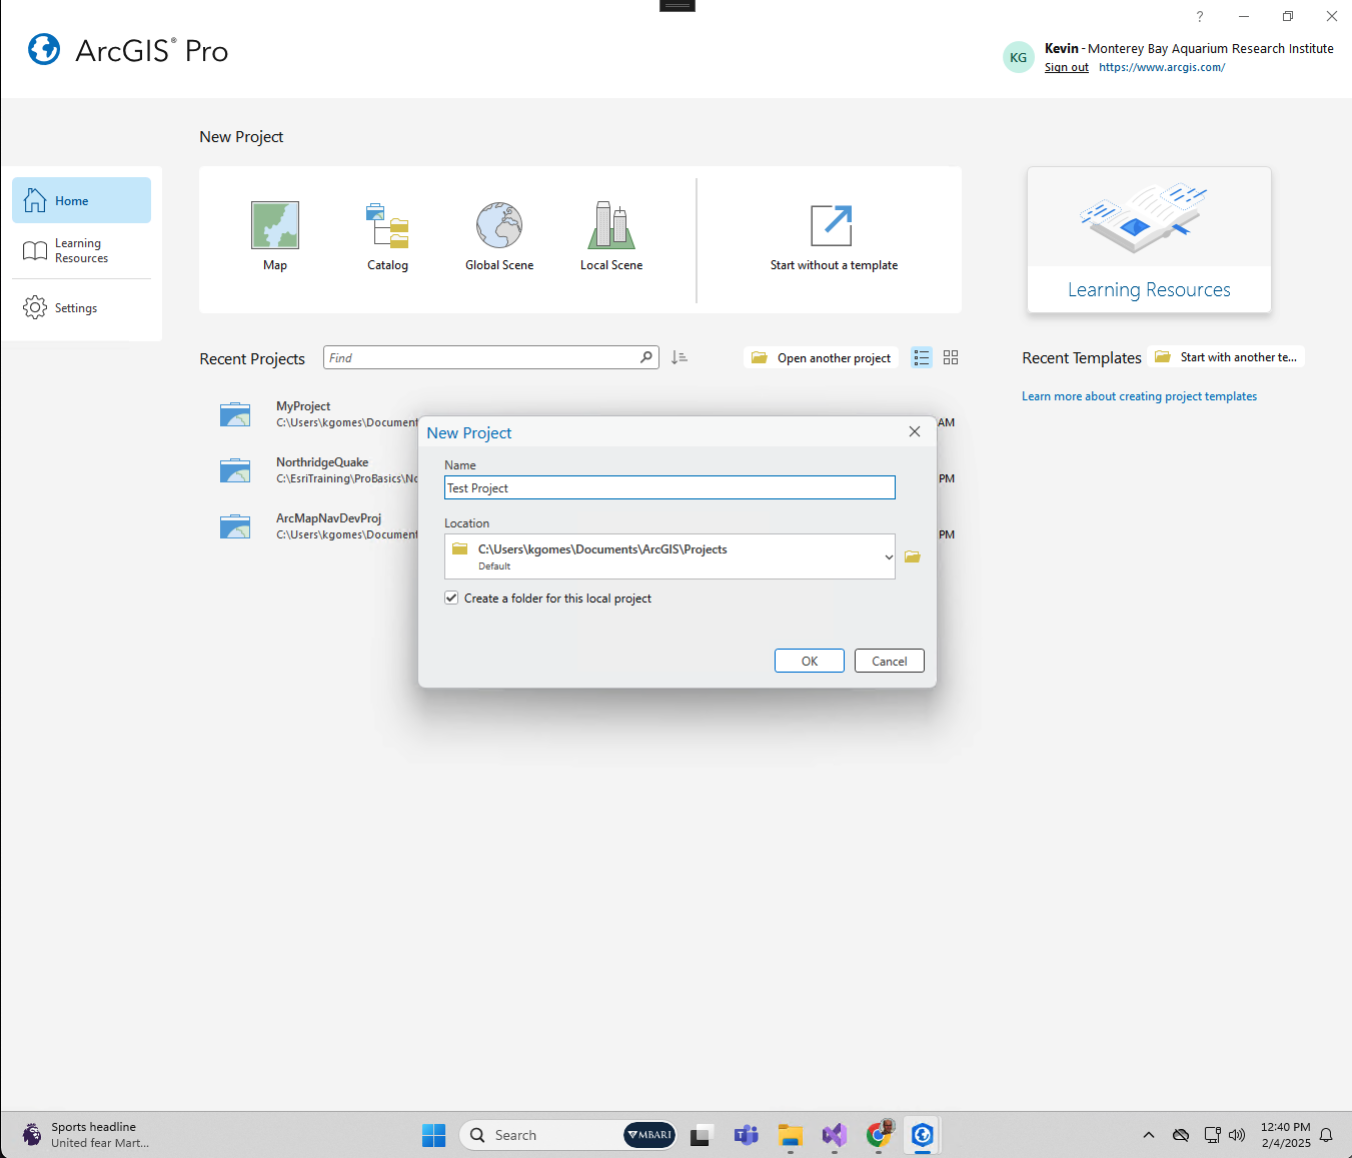Open the Learning Resources card thumbnail
The height and width of the screenshot is (1158, 1352).
1148,218
